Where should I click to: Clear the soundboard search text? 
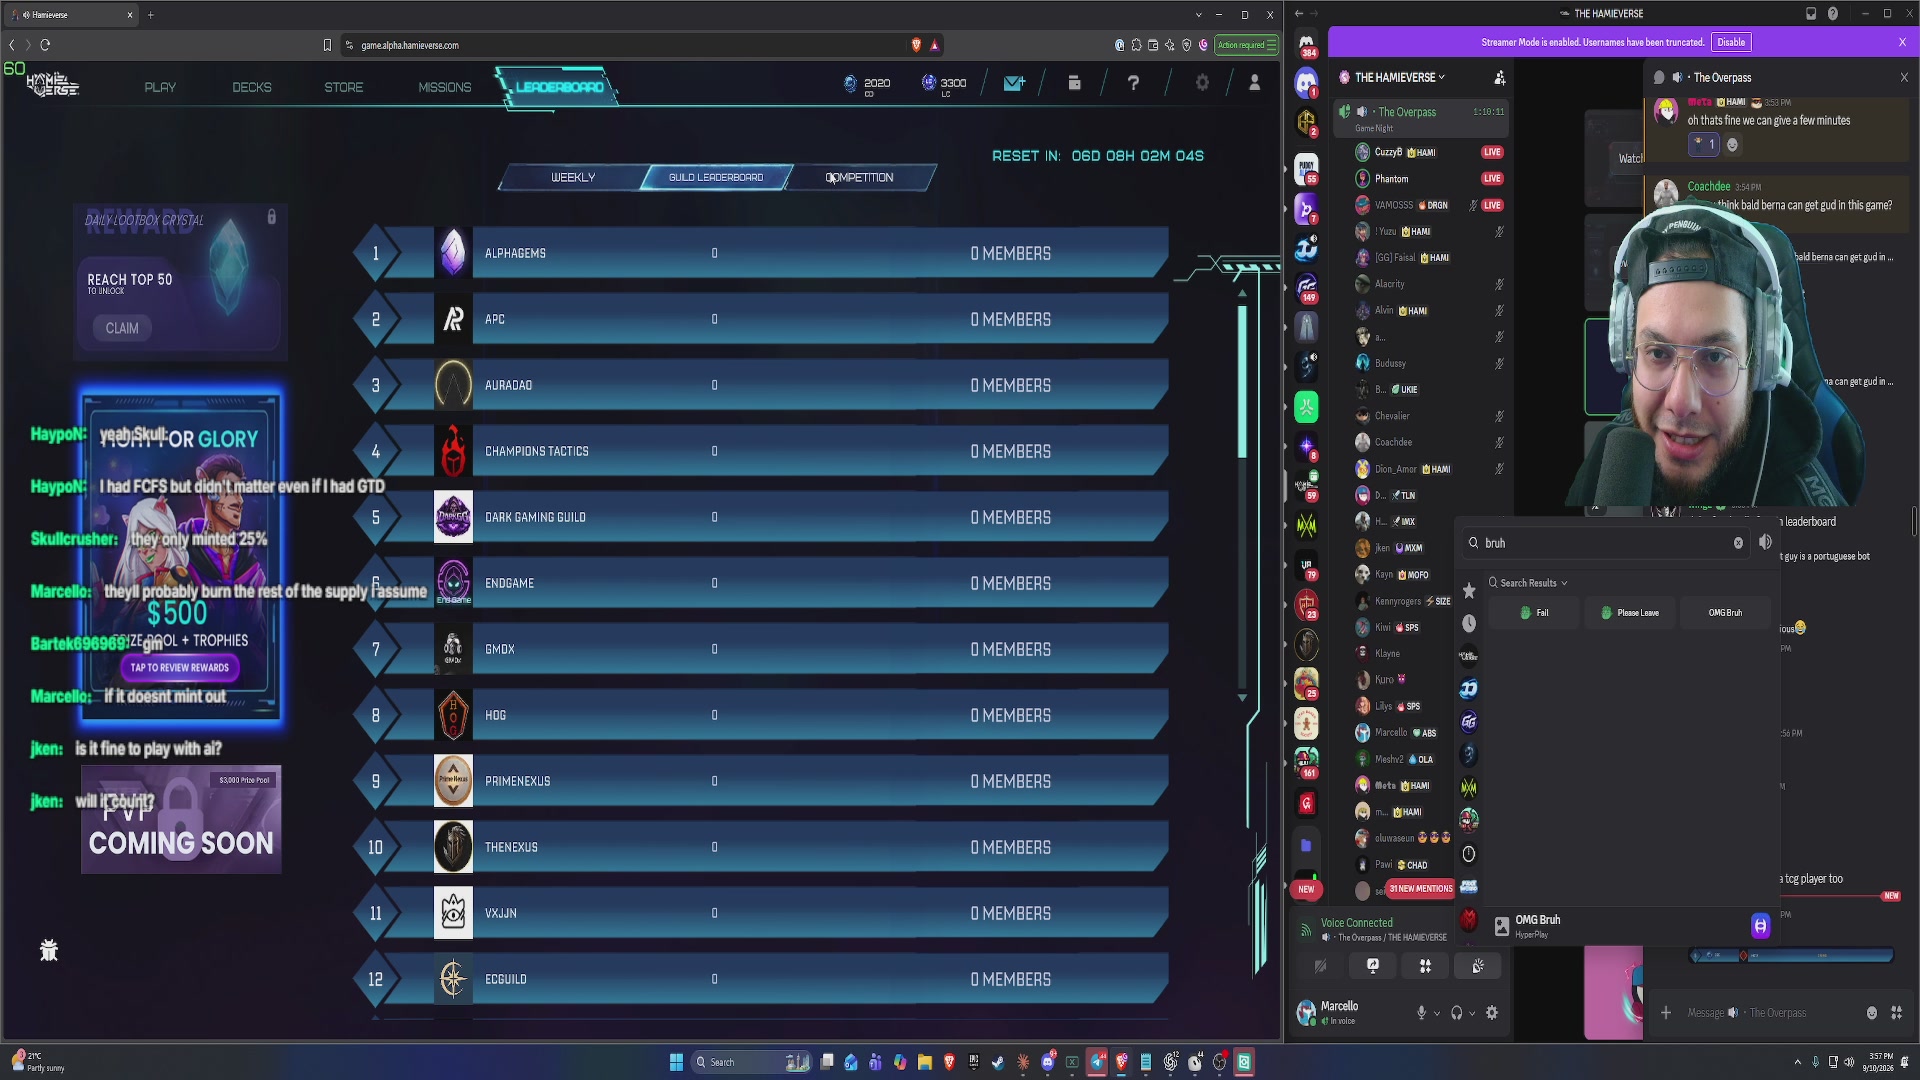[1738, 543]
